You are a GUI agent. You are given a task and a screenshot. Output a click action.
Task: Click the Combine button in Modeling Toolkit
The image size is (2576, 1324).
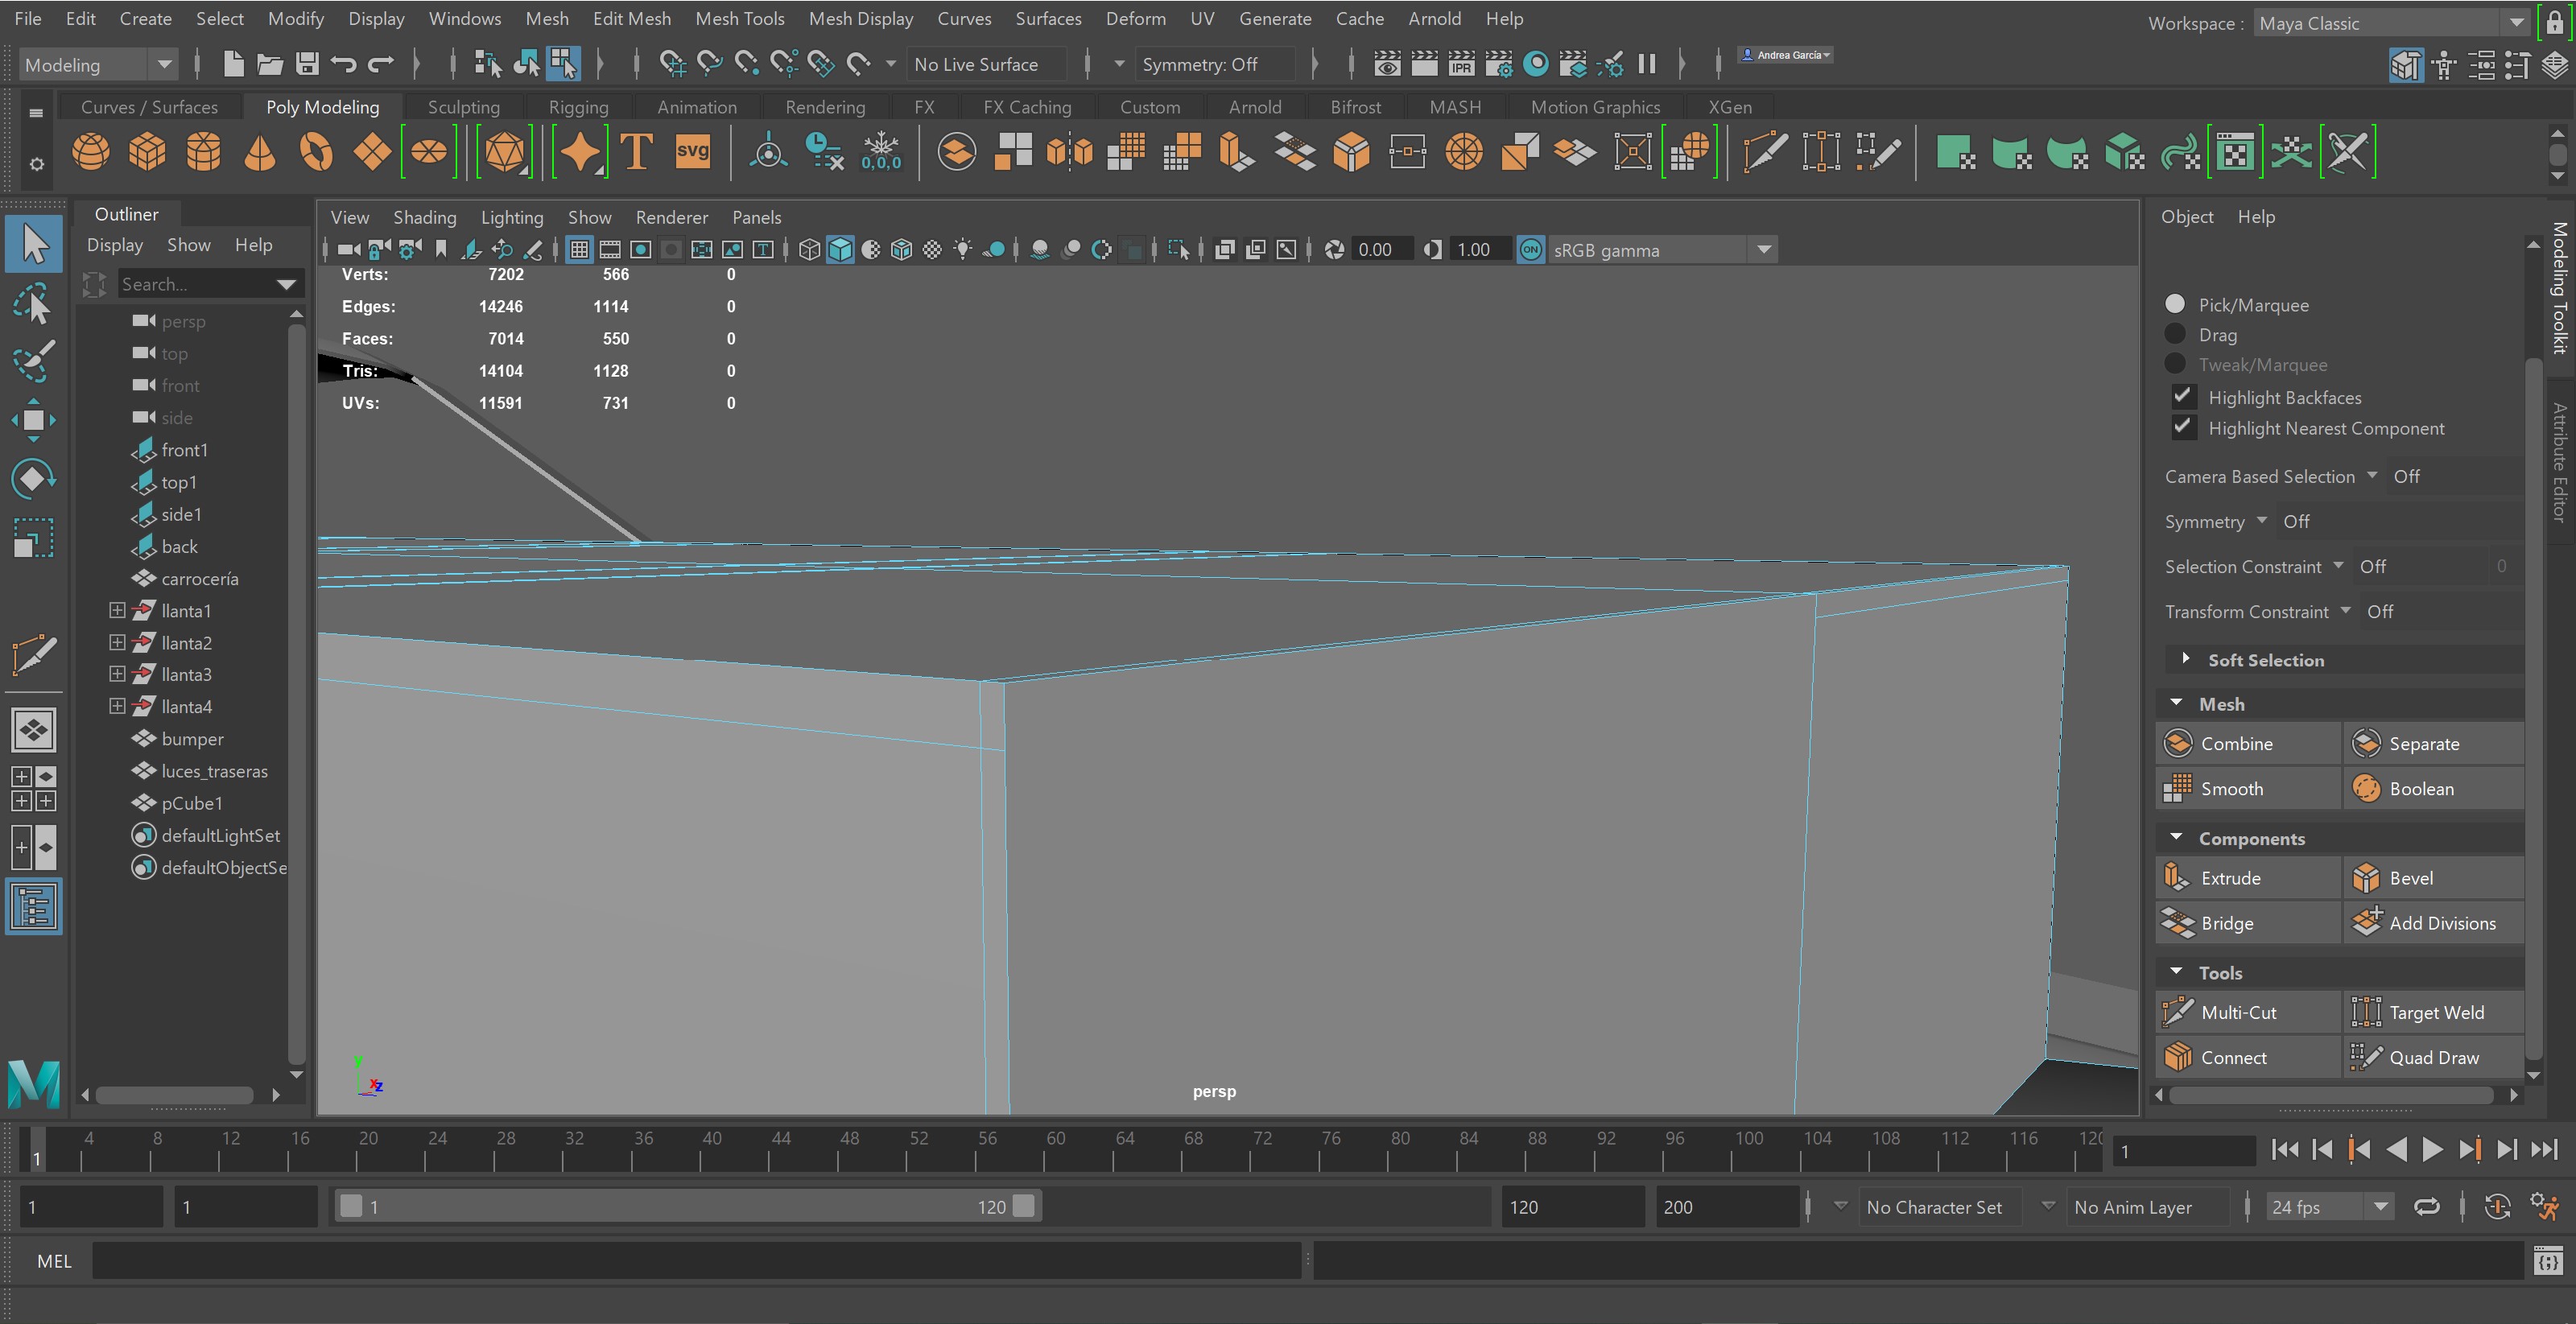click(2248, 743)
